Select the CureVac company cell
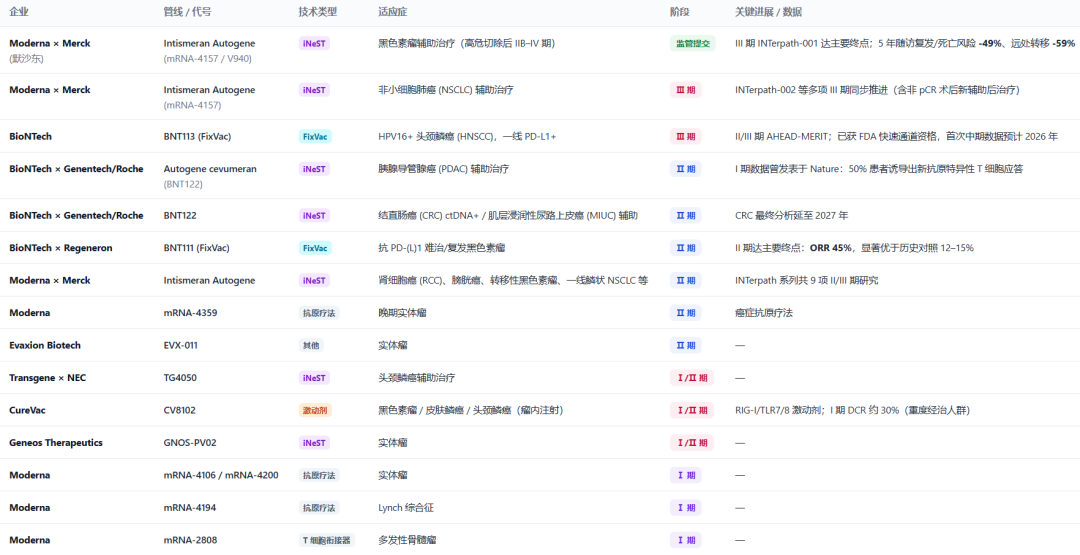 (x=28, y=410)
